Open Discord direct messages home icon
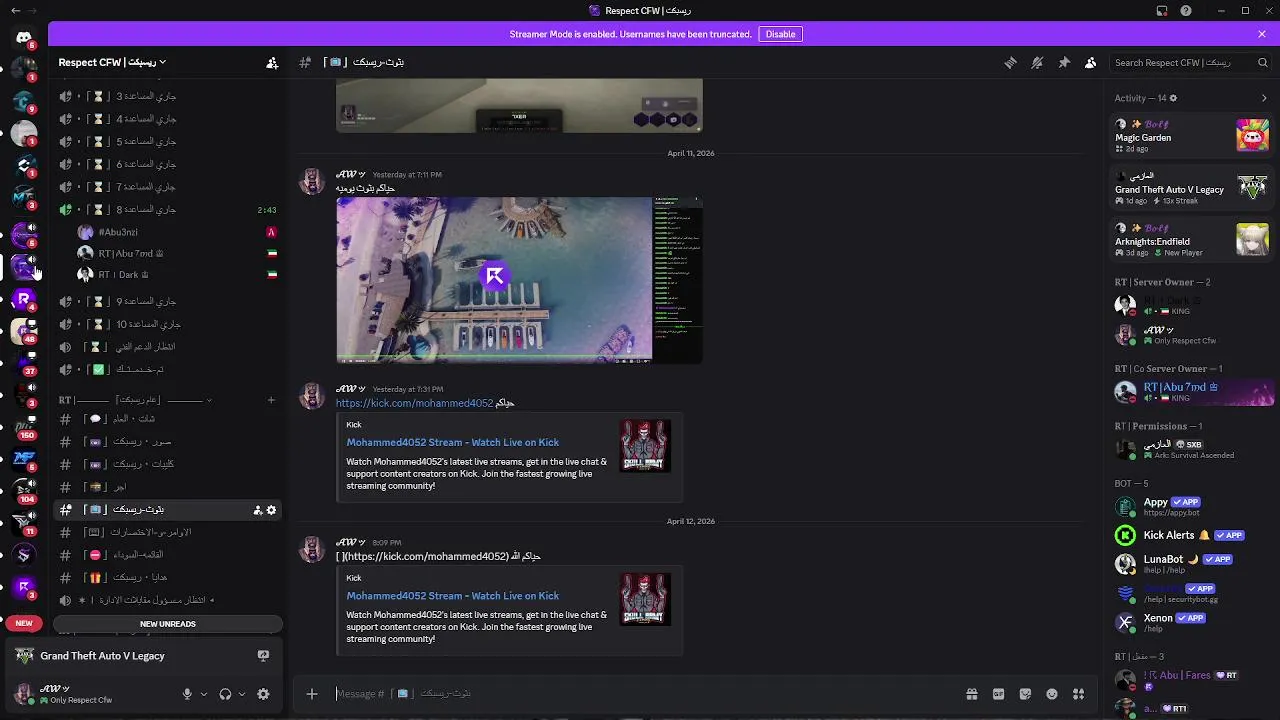The height and width of the screenshot is (720, 1280). (24, 38)
